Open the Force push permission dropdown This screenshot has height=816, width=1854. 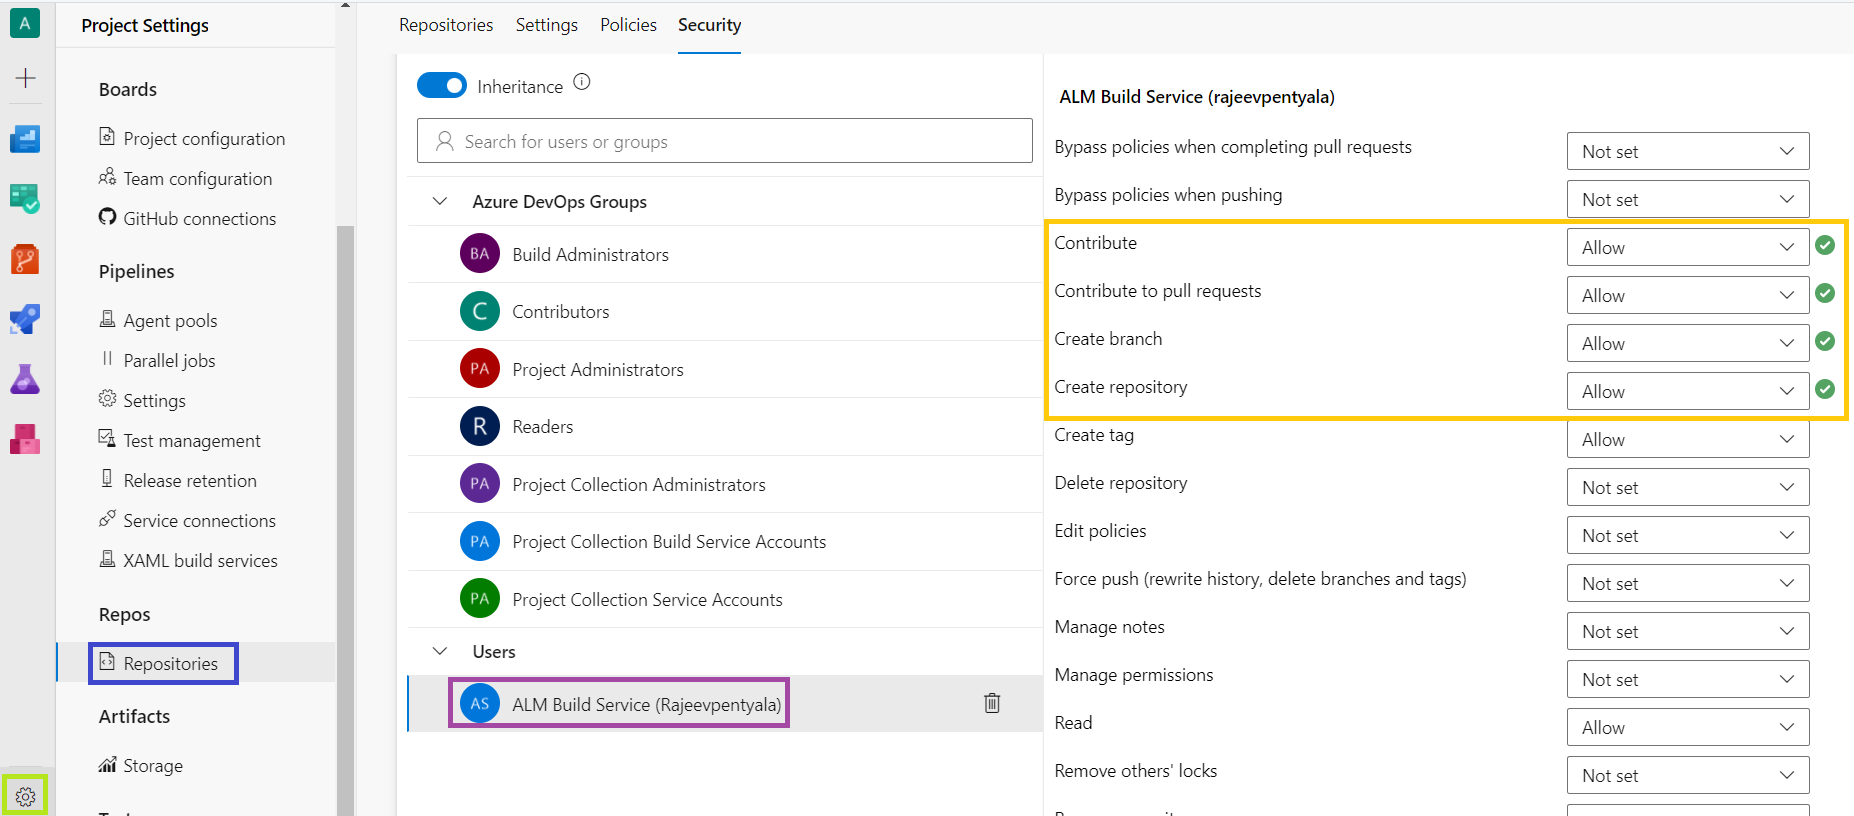click(1687, 583)
